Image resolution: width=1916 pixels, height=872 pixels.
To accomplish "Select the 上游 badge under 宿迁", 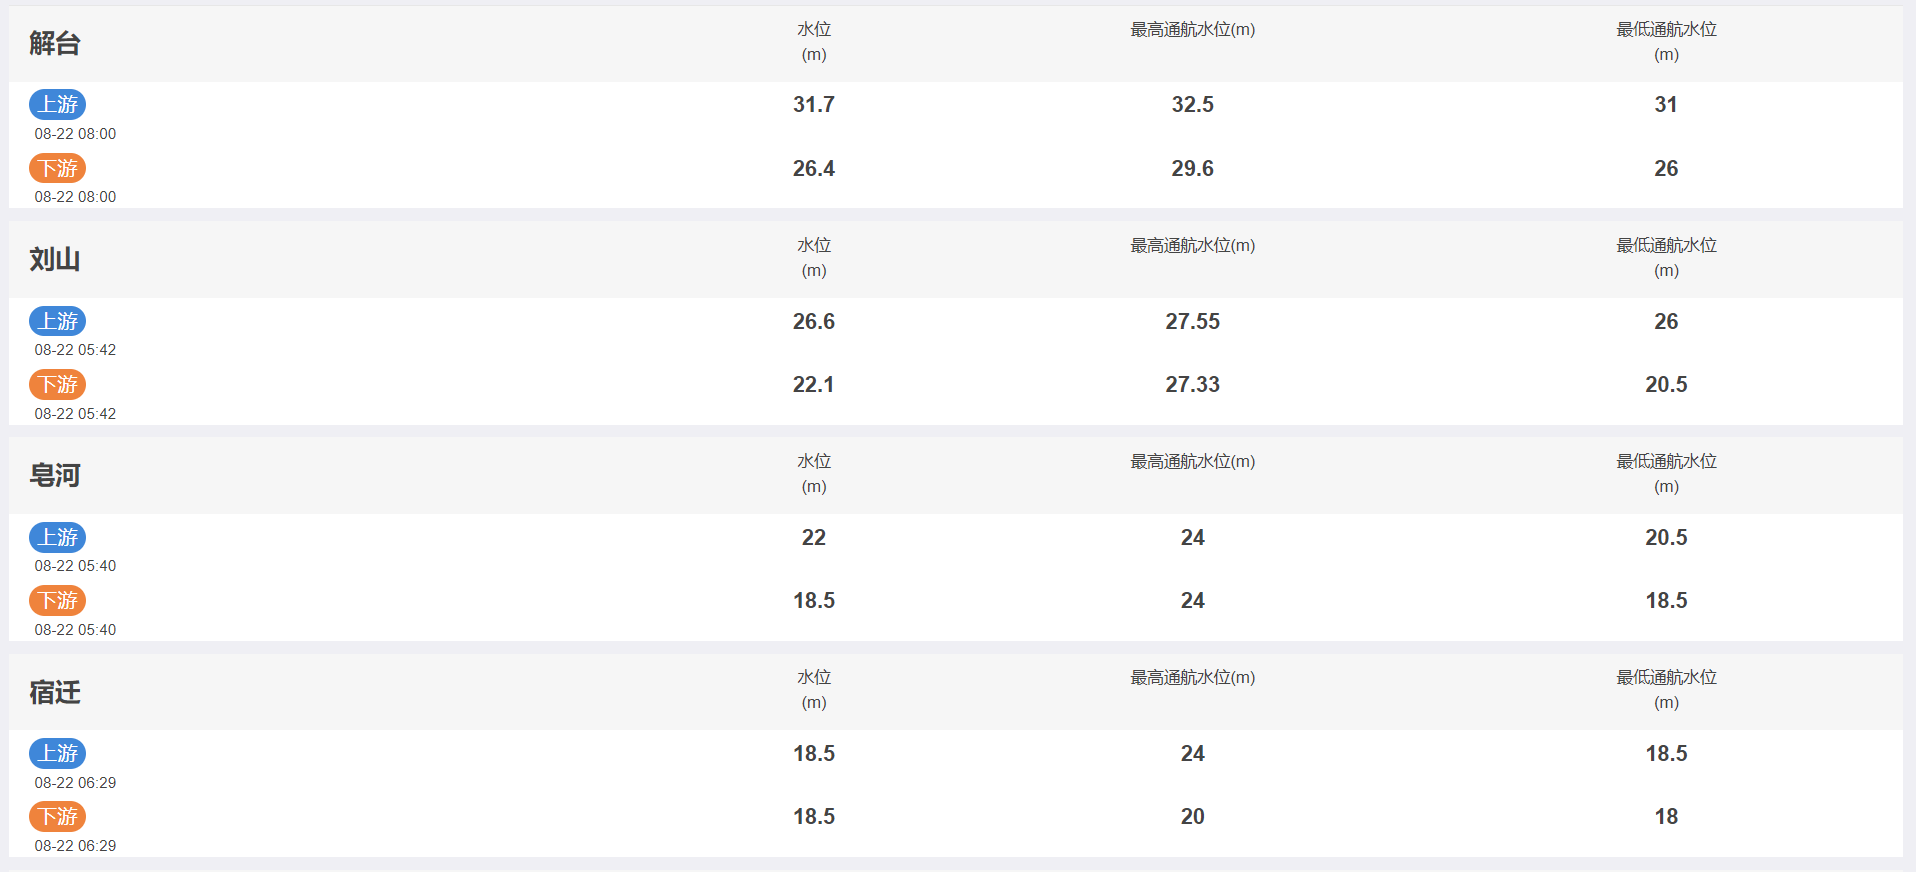I will pyautogui.click(x=57, y=753).
